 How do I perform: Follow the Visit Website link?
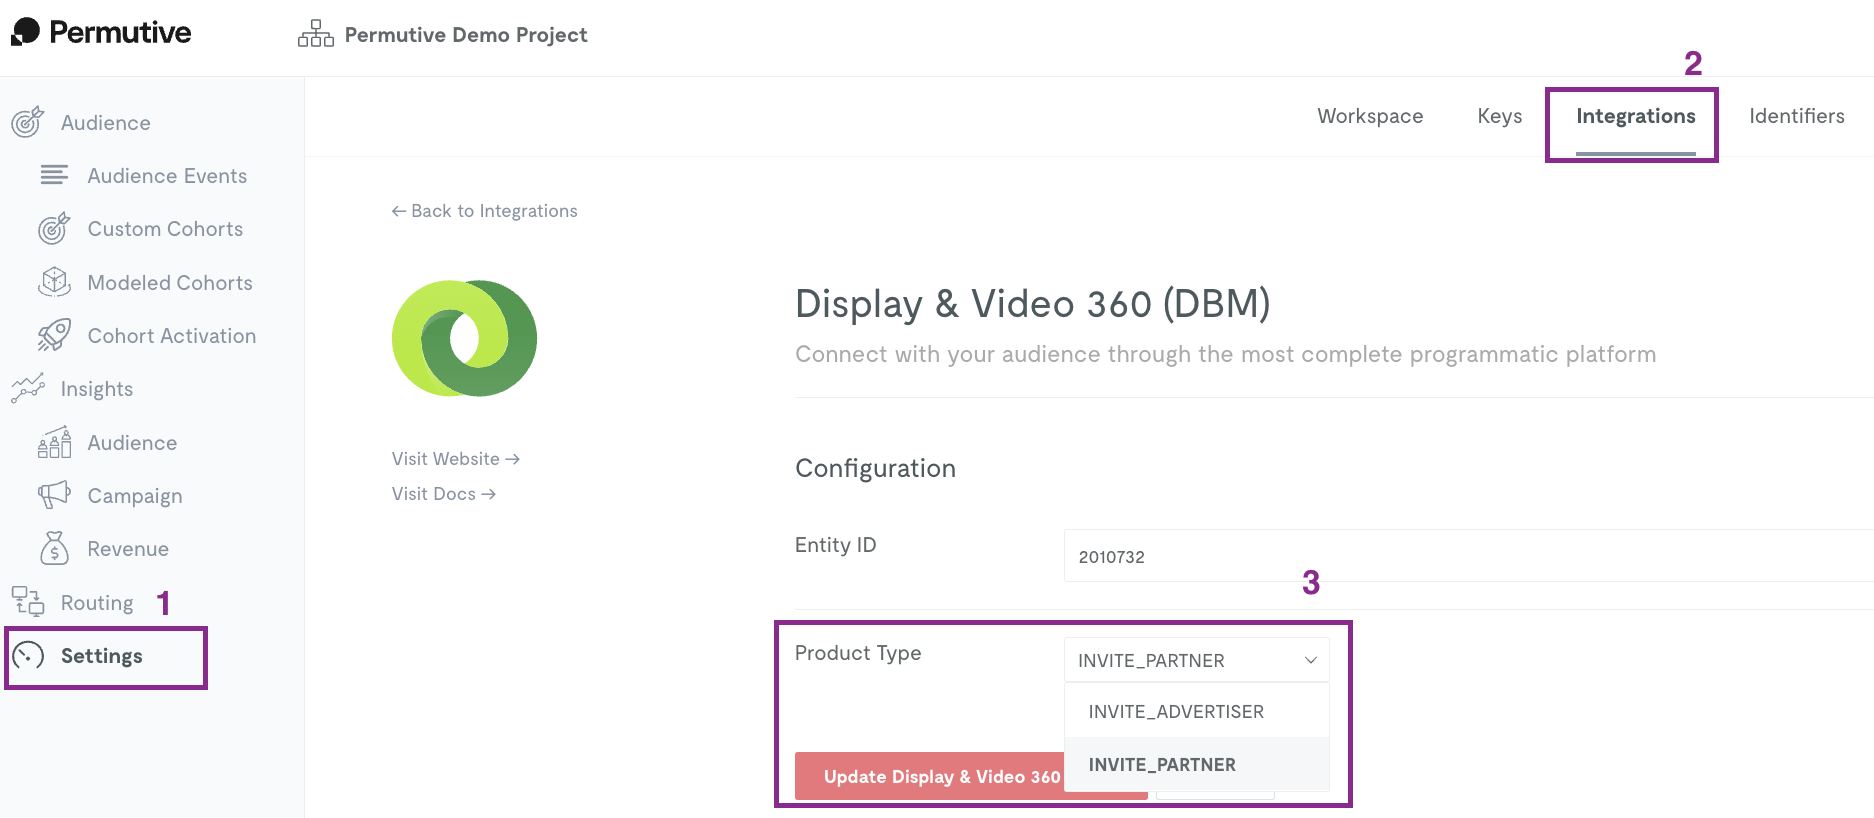[x=456, y=459]
